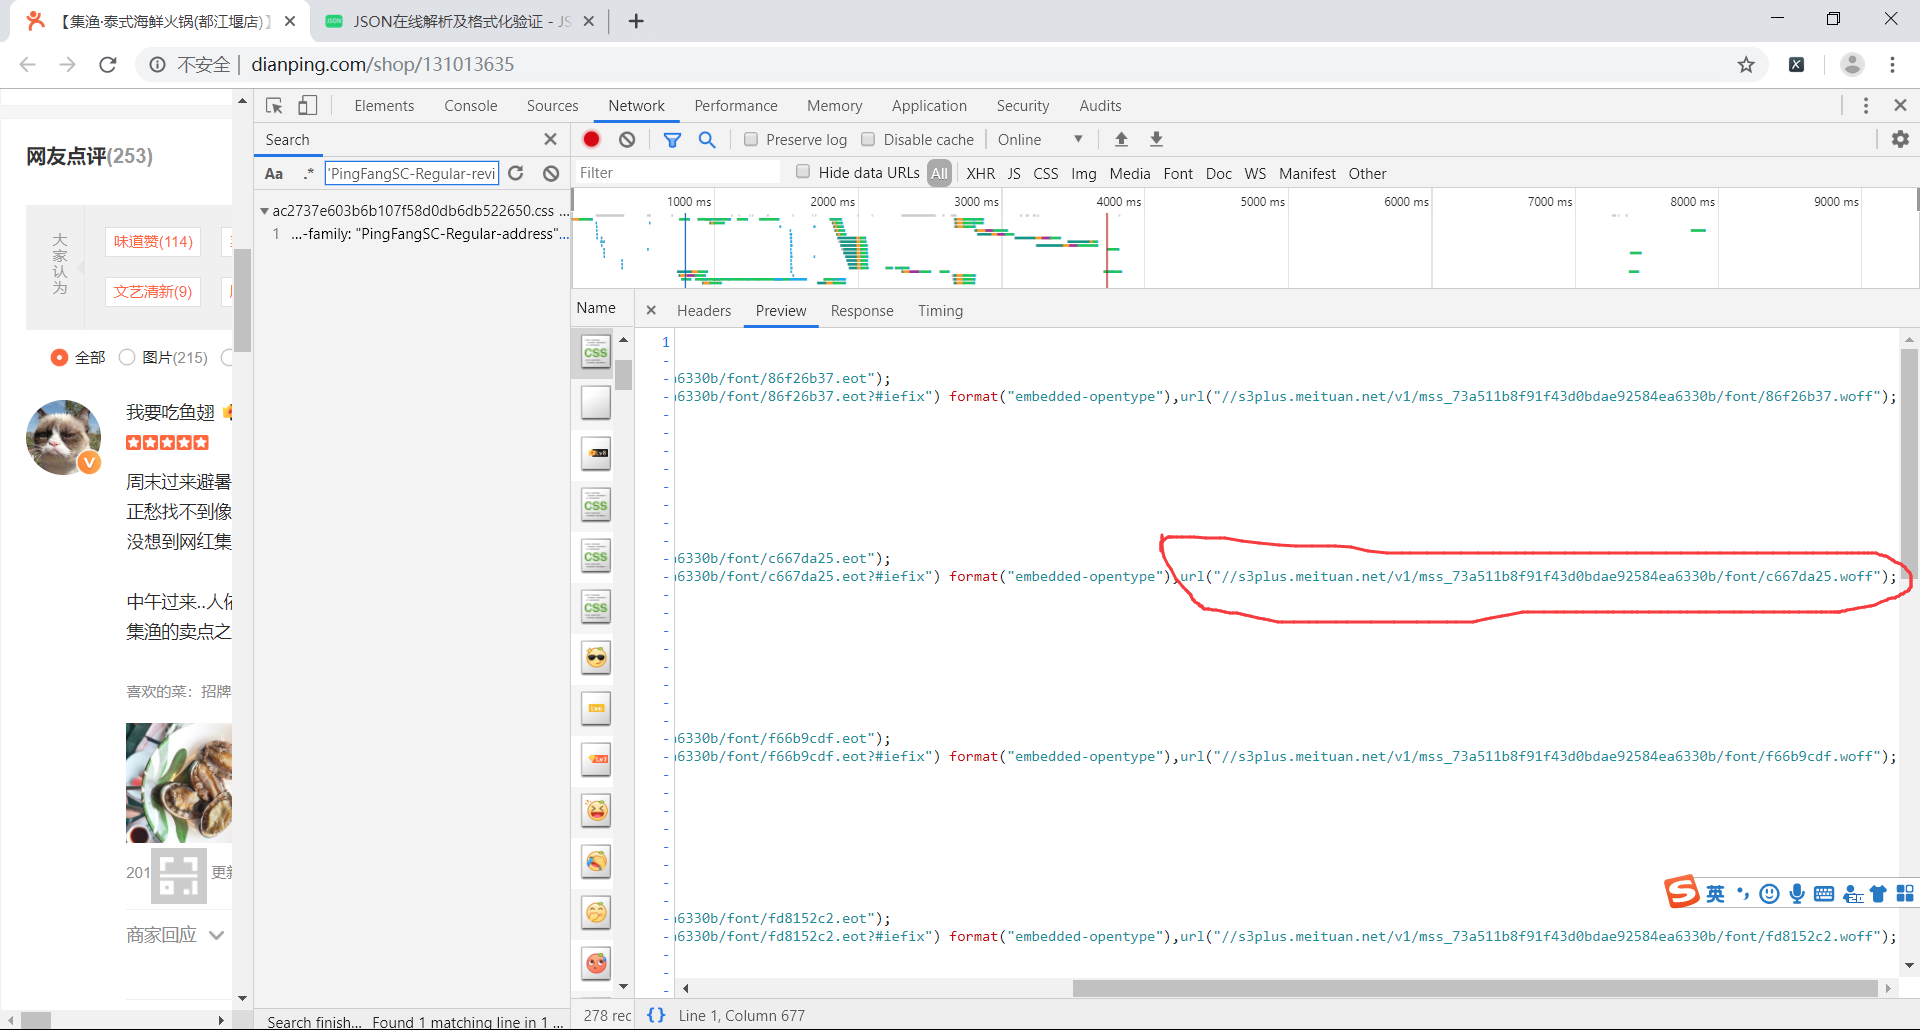The image size is (1920, 1030).
Task: Filter requests by Font type
Action: click(x=1178, y=174)
